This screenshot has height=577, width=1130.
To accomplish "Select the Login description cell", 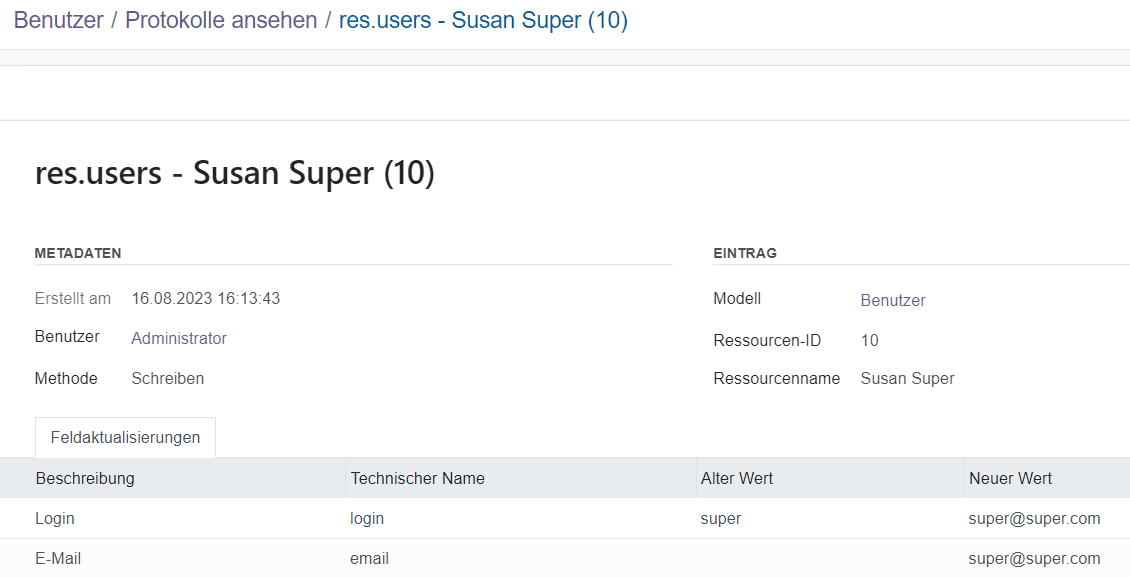I will click(x=55, y=518).
